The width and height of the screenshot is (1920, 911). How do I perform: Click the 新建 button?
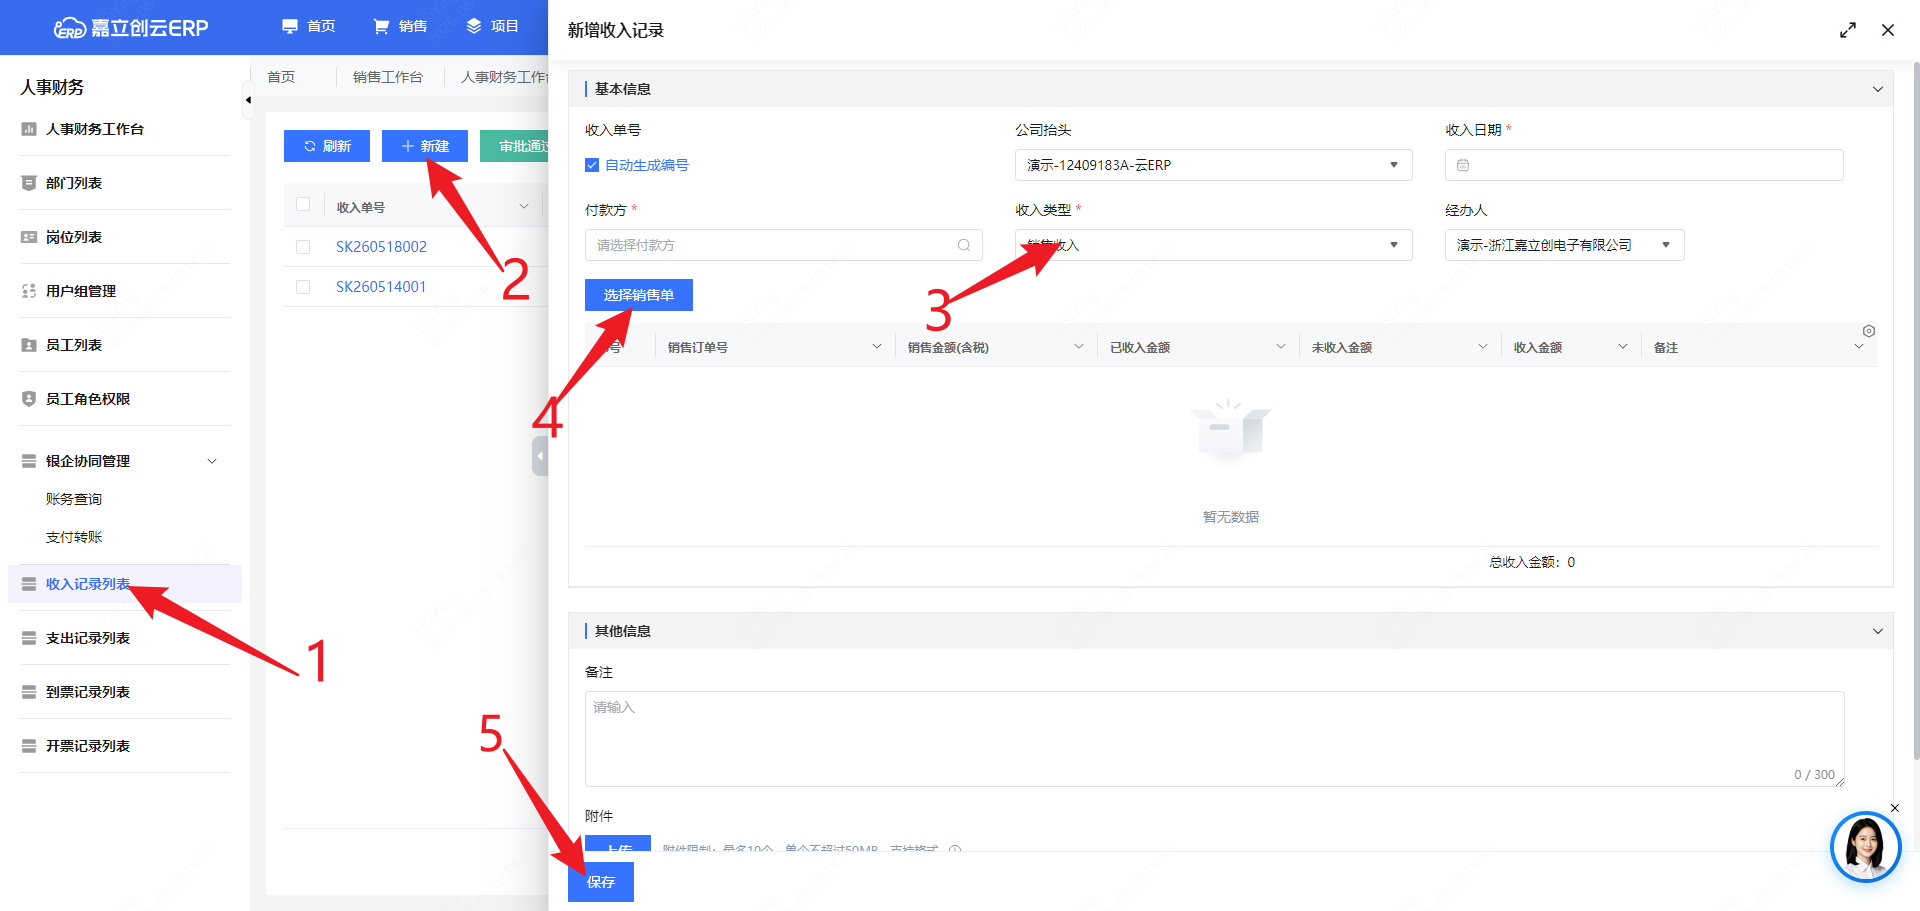tap(425, 146)
